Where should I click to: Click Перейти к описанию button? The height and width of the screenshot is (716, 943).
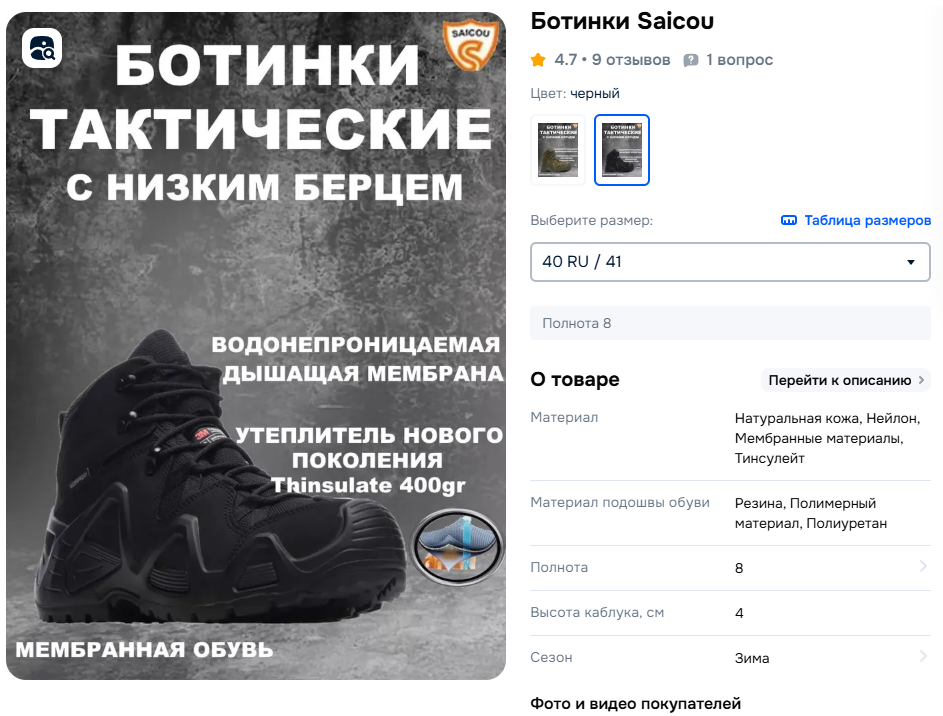(846, 380)
